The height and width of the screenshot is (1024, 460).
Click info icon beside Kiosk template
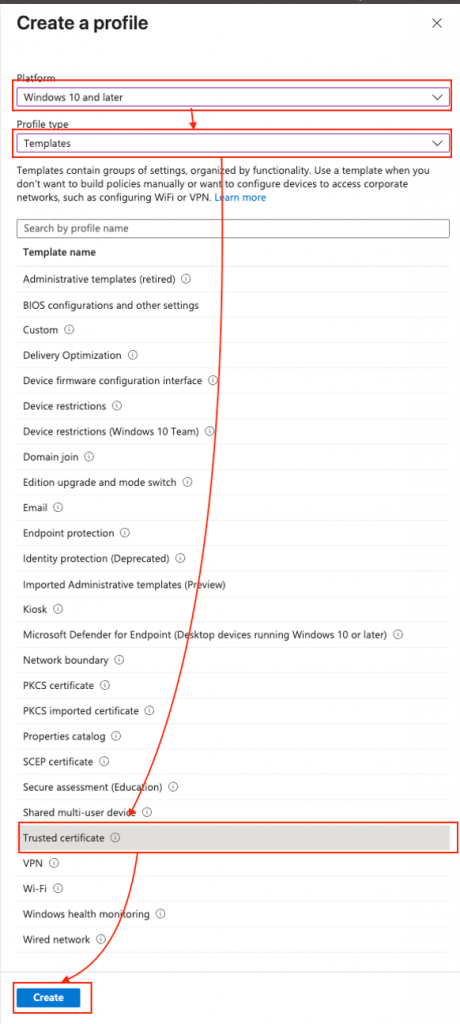[58, 609]
